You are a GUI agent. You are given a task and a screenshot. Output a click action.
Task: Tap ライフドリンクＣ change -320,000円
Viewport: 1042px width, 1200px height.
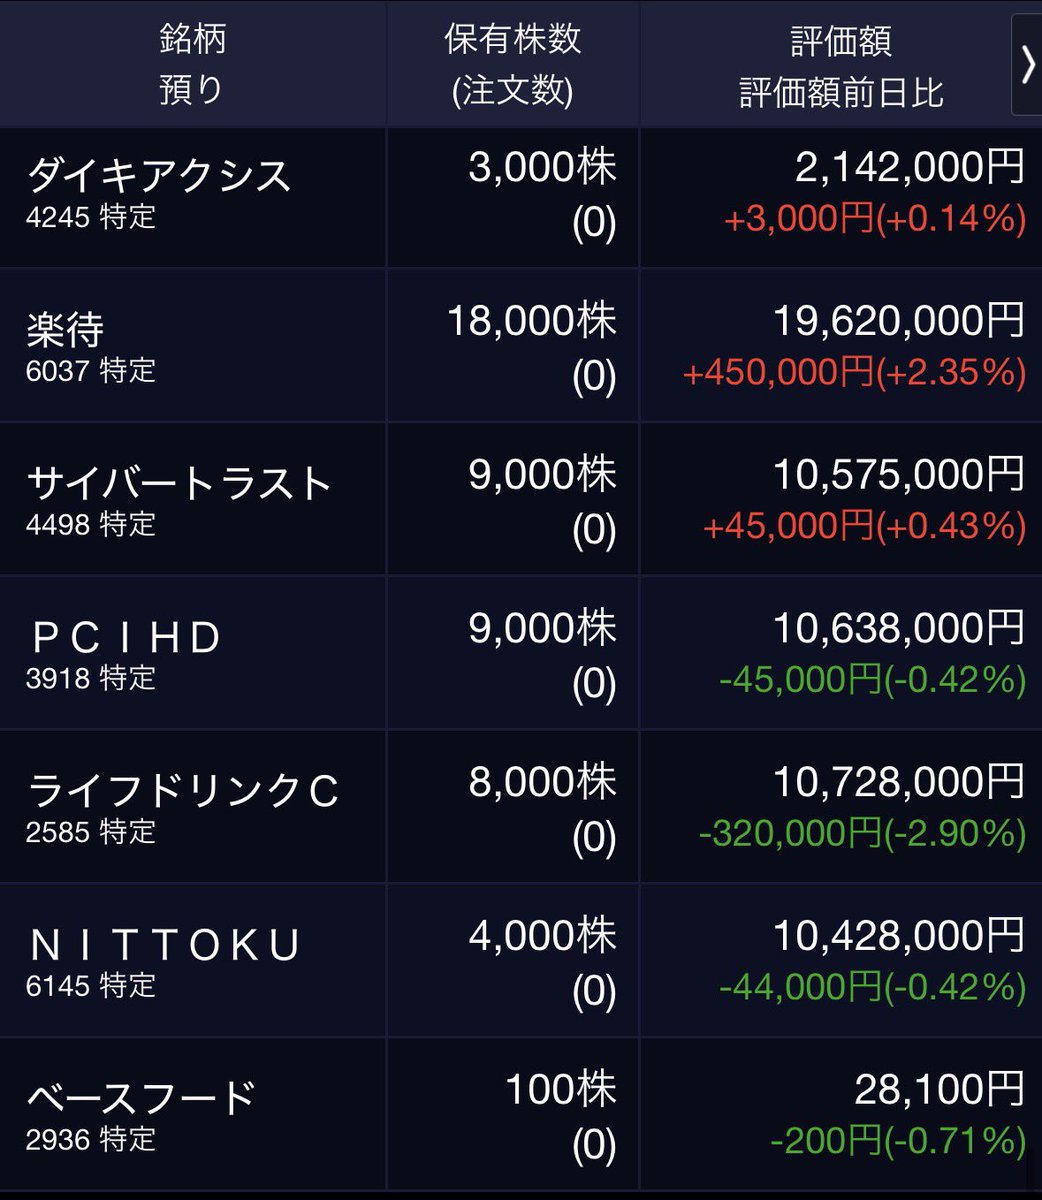tap(789, 833)
